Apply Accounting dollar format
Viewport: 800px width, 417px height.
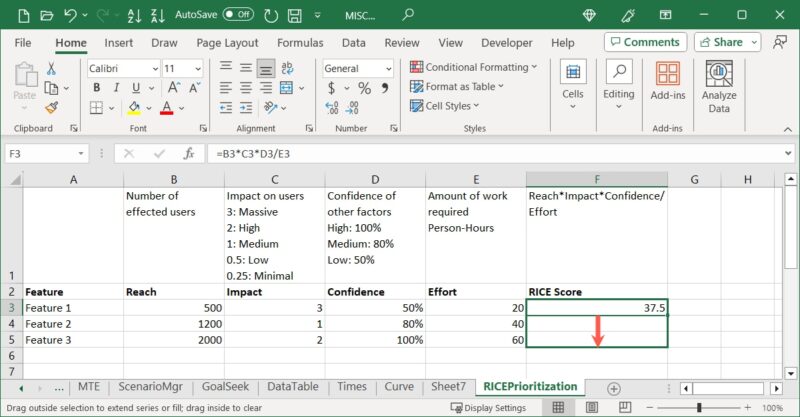332,88
